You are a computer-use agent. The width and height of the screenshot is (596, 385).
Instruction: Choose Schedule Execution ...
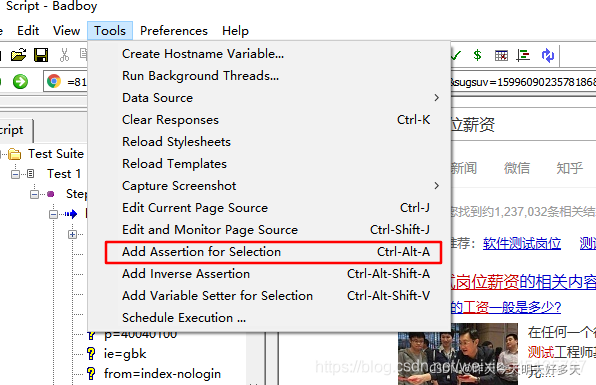[x=269, y=318]
